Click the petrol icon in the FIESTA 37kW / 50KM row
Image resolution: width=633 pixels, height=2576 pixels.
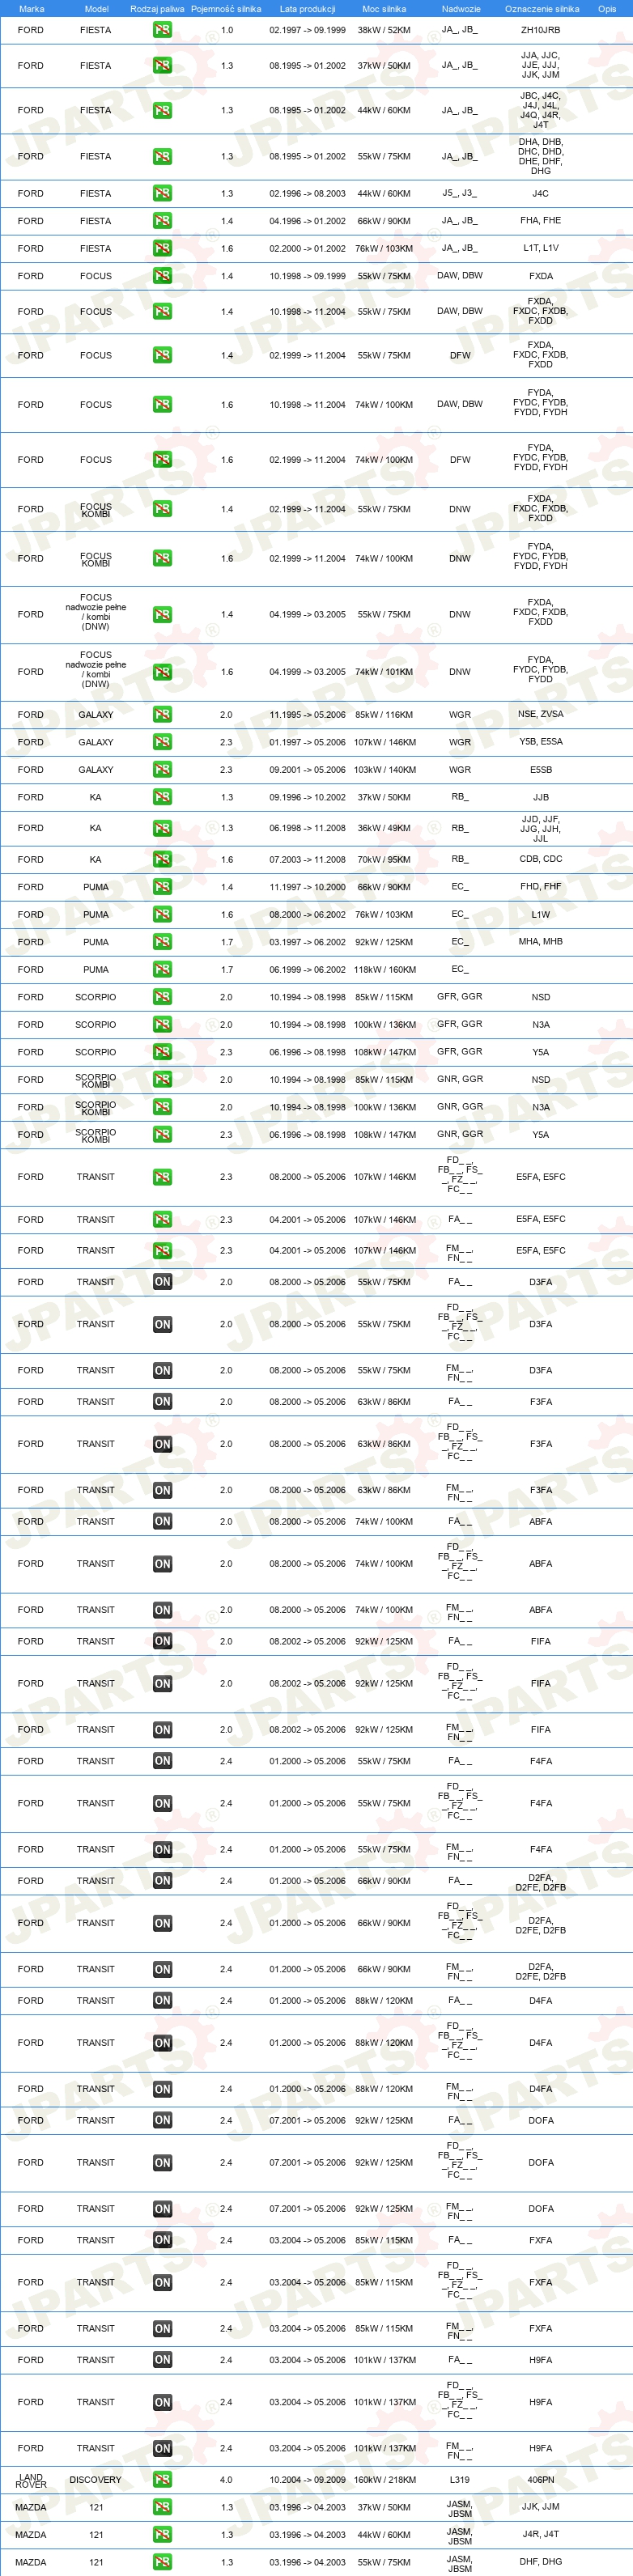pos(162,66)
